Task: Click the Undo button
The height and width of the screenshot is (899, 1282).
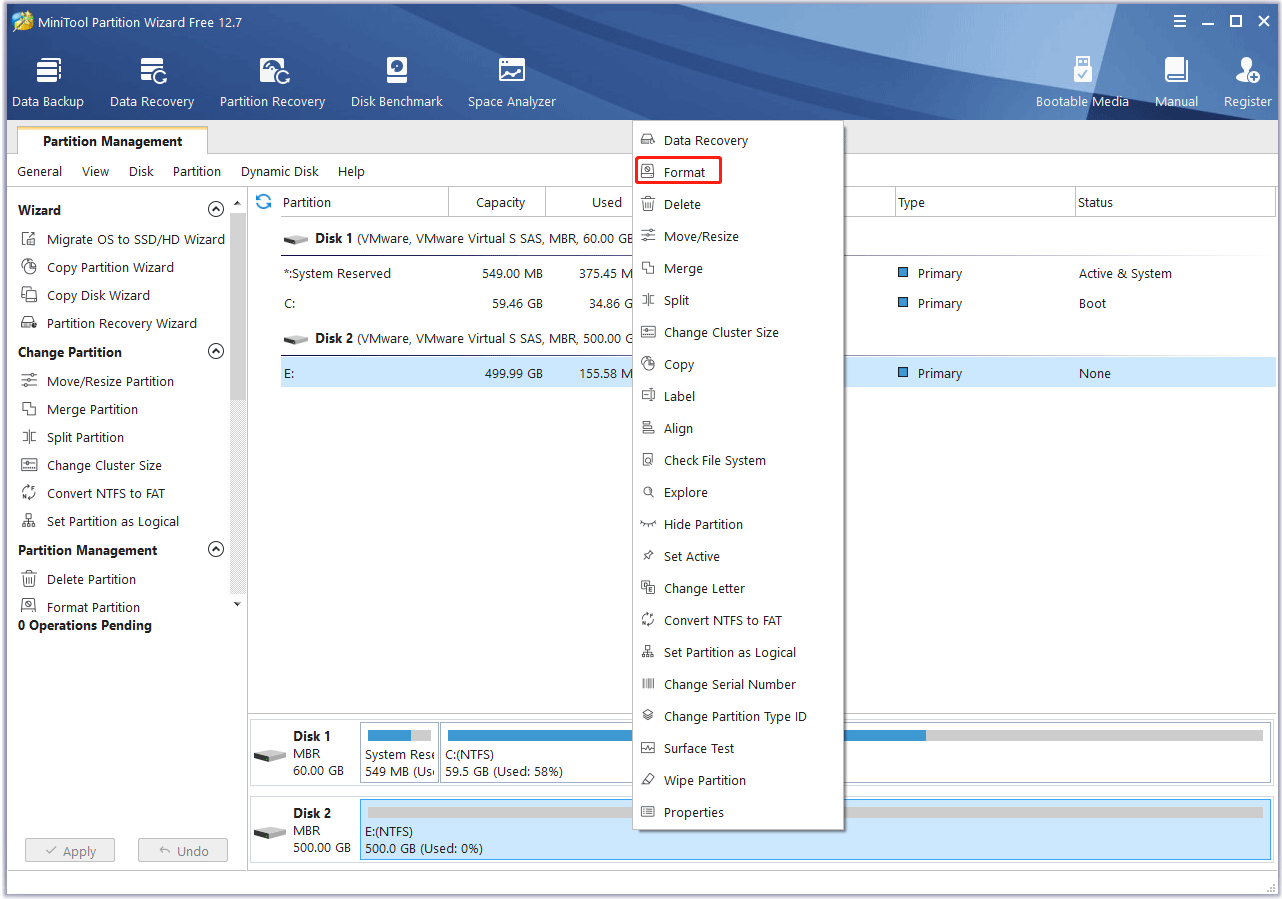Action: click(183, 851)
